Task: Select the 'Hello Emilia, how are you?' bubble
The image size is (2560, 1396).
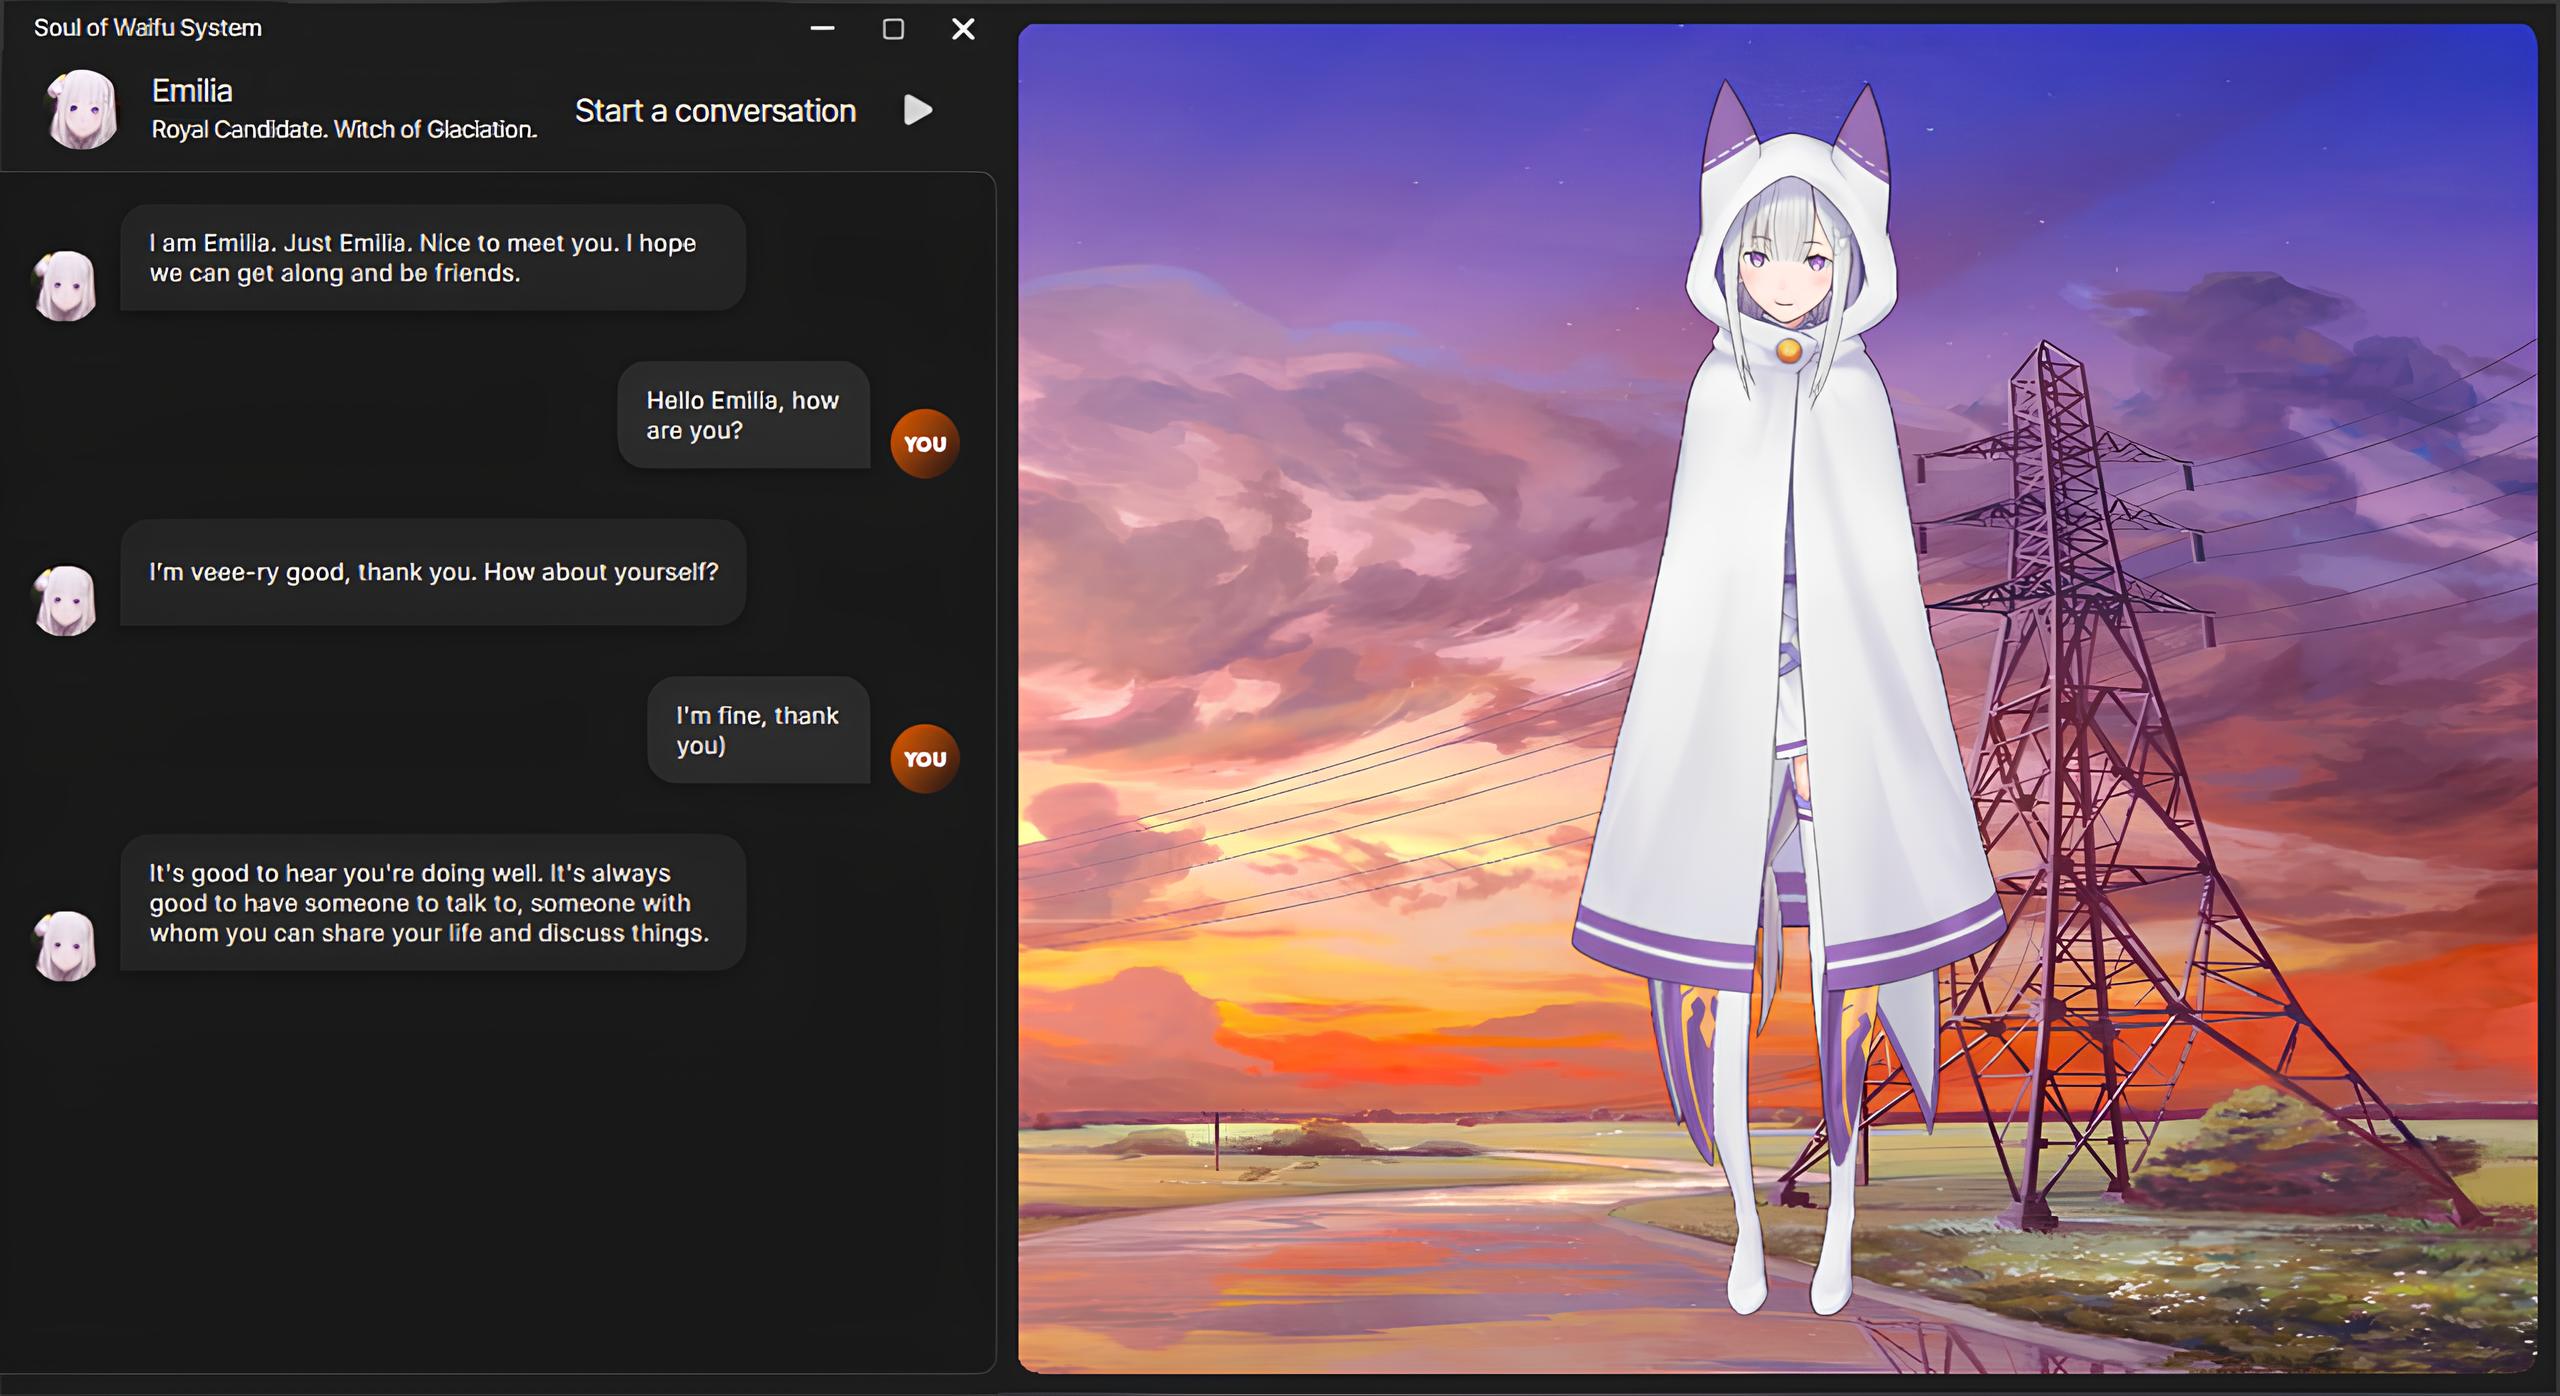Action: click(743, 415)
